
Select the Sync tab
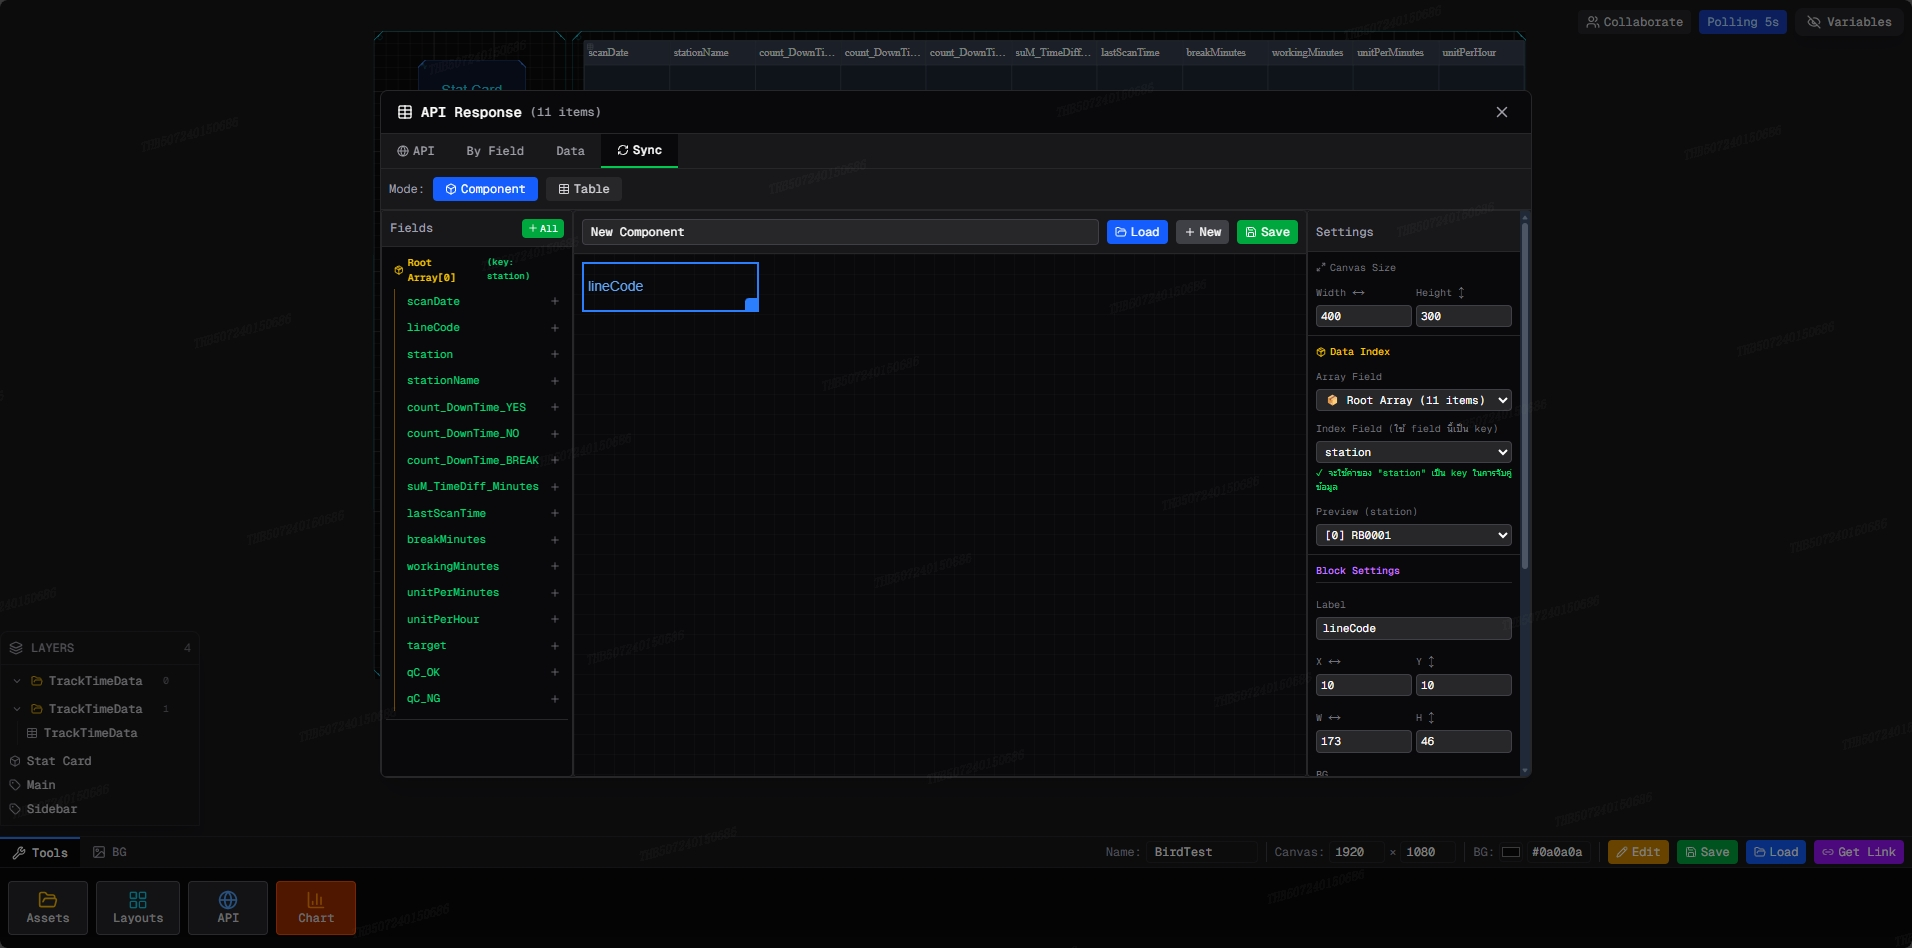tap(639, 150)
